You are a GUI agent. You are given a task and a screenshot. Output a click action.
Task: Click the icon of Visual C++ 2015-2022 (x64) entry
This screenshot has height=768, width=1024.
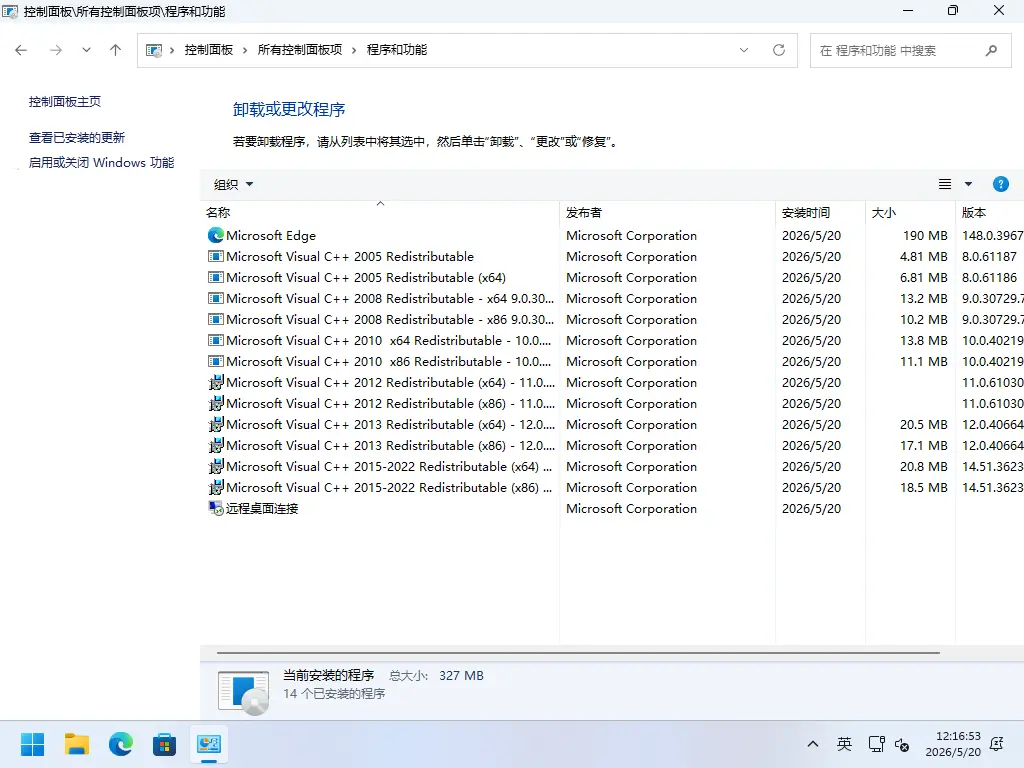coord(216,466)
